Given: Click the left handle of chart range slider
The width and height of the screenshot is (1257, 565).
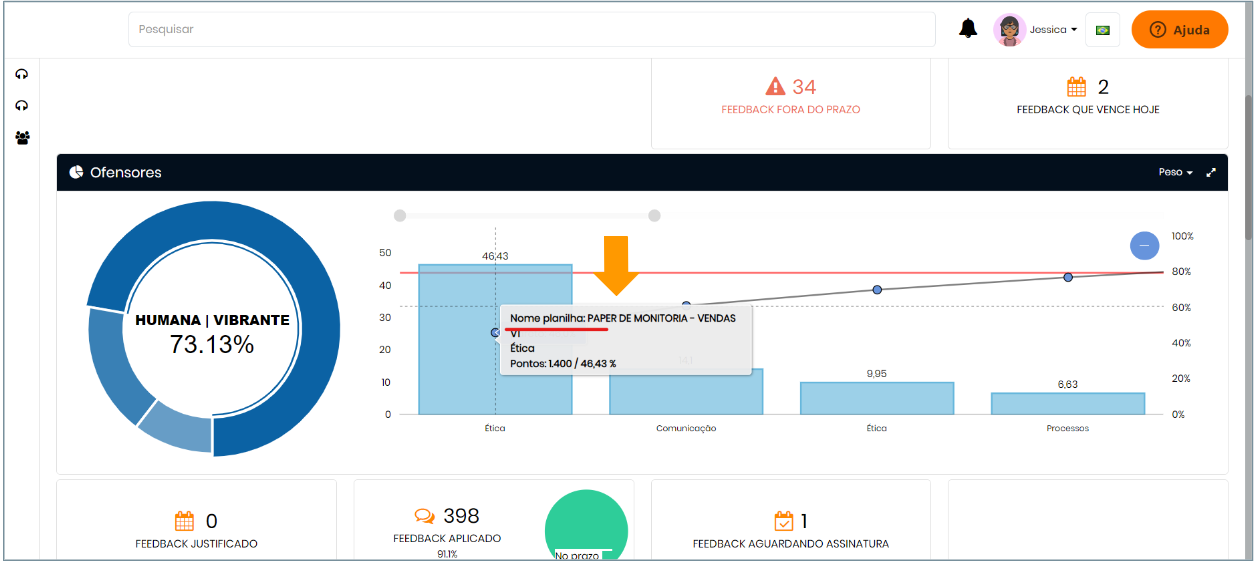Looking at the screenshot, I should (x=400, y=215).
